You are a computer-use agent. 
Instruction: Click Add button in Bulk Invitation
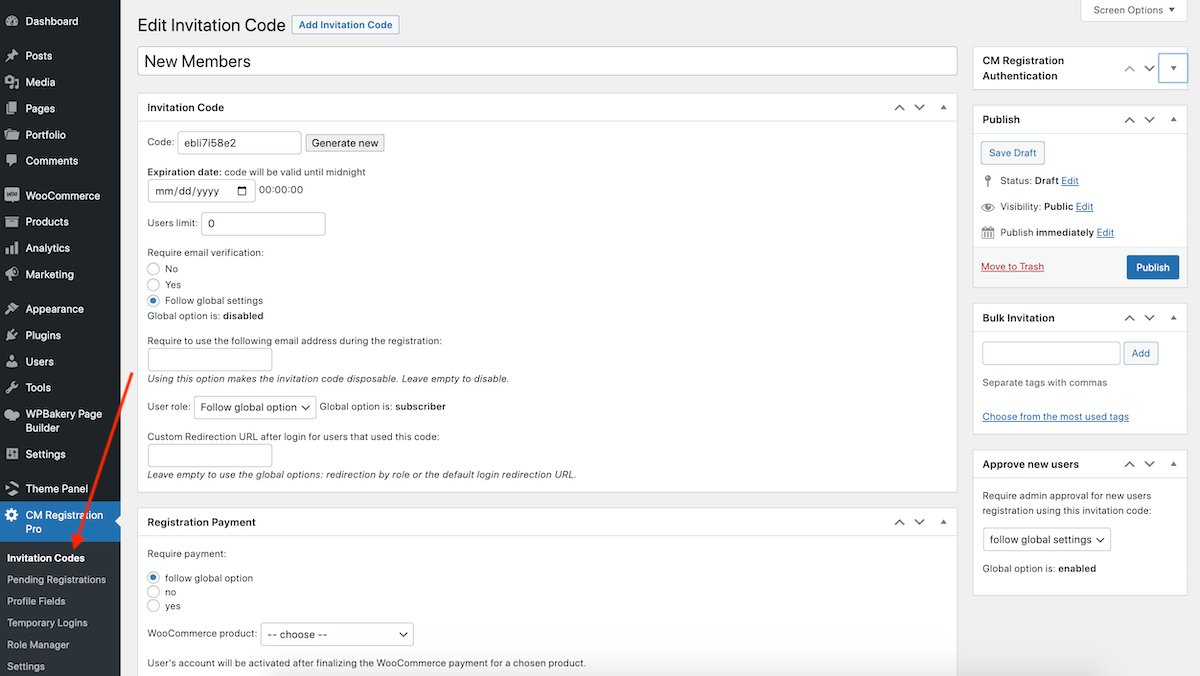[1141, 353]
